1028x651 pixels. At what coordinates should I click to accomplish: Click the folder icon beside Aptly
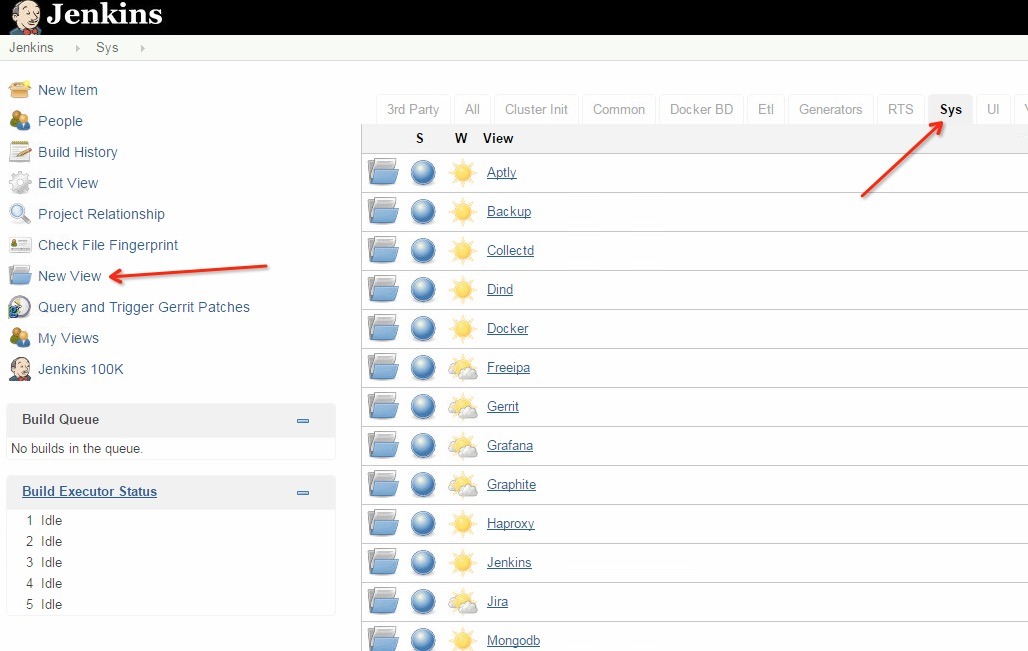(x=382, y=172)
